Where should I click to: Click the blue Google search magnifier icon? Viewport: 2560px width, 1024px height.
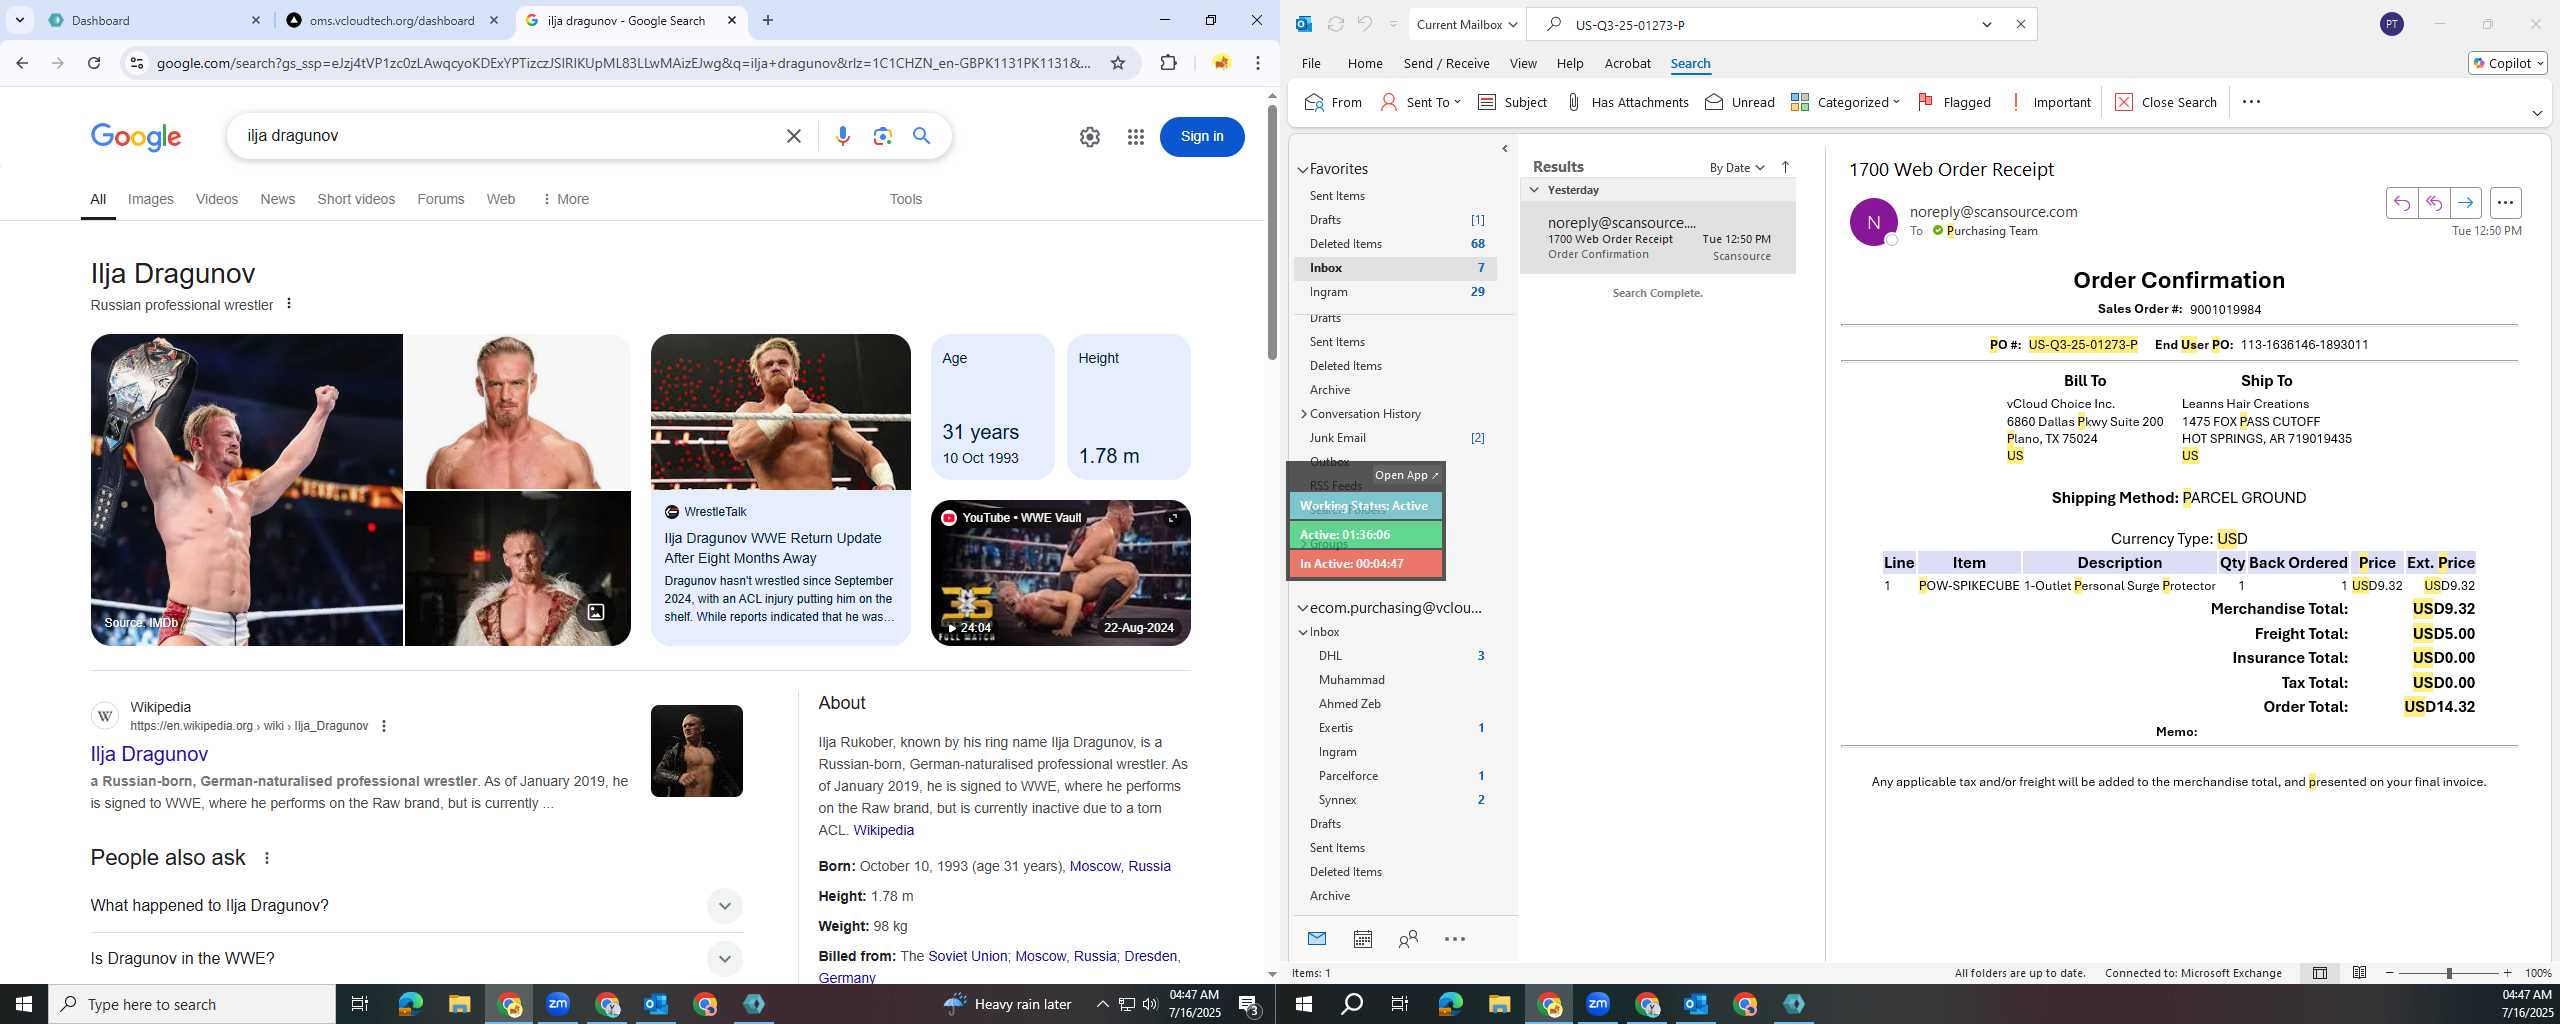click(x=921, y=136)
